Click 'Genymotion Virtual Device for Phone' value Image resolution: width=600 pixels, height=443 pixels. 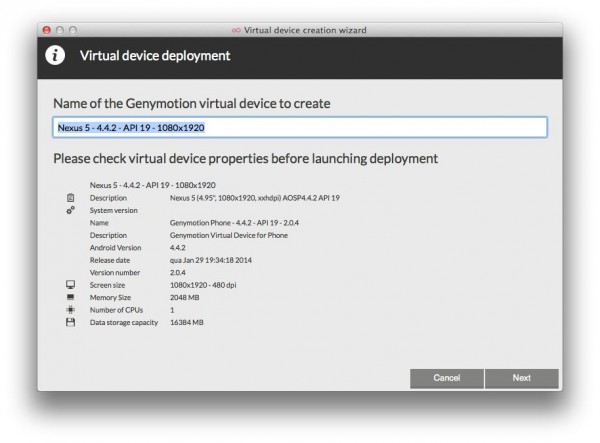click(x=229, y=235)
